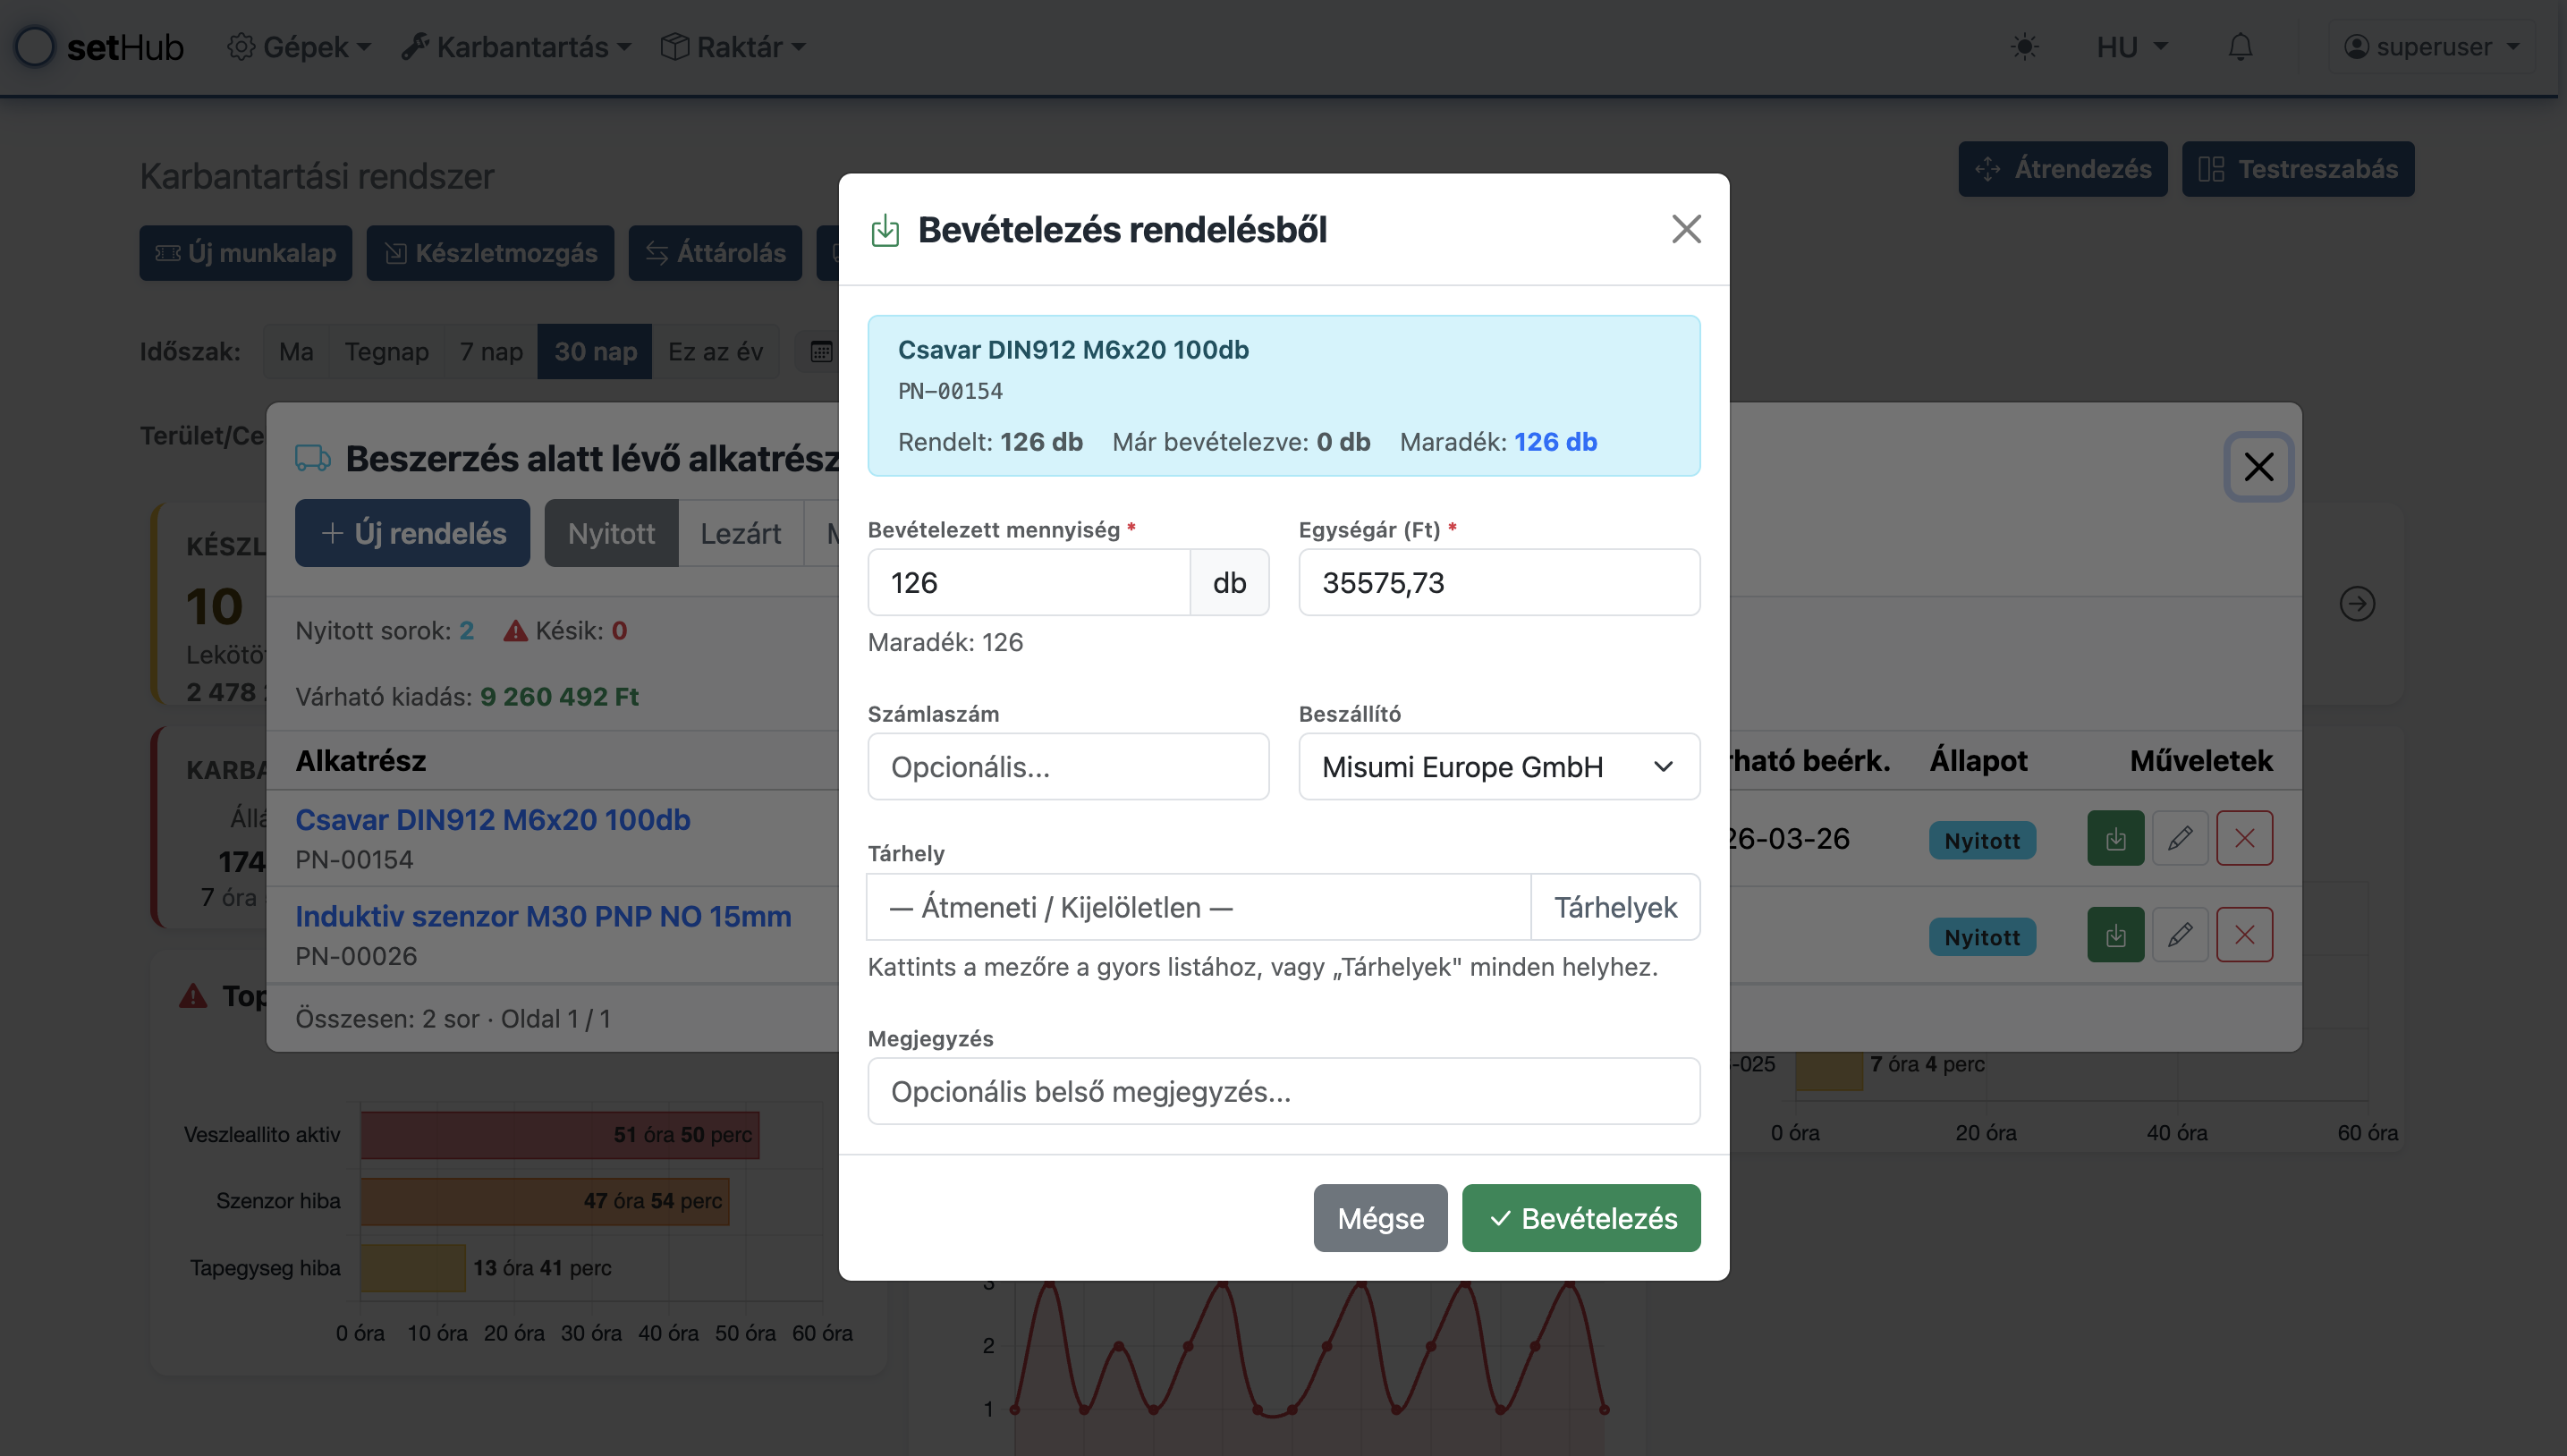The width and height of the screenshot is (2567, 1456).
Task: Click the green Bevételezés confirm button
Action: click(1580, 1218)
